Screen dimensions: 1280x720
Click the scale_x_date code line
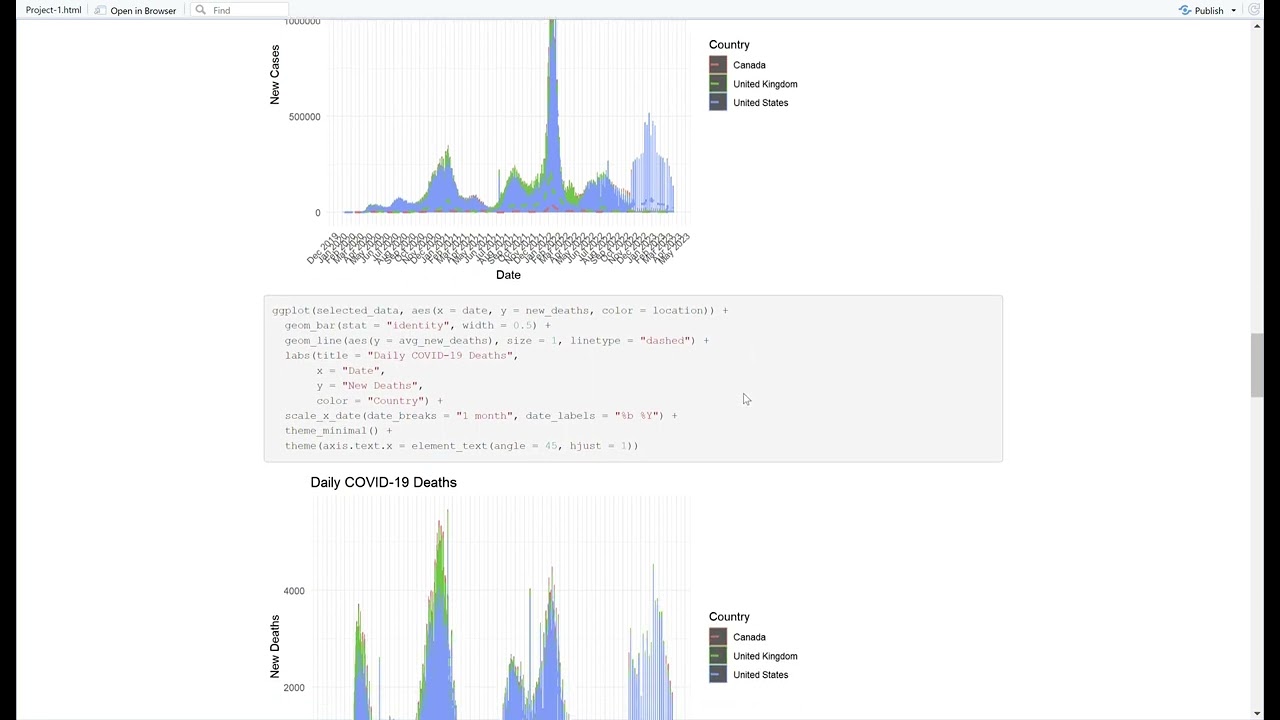(x=480, y=415)
